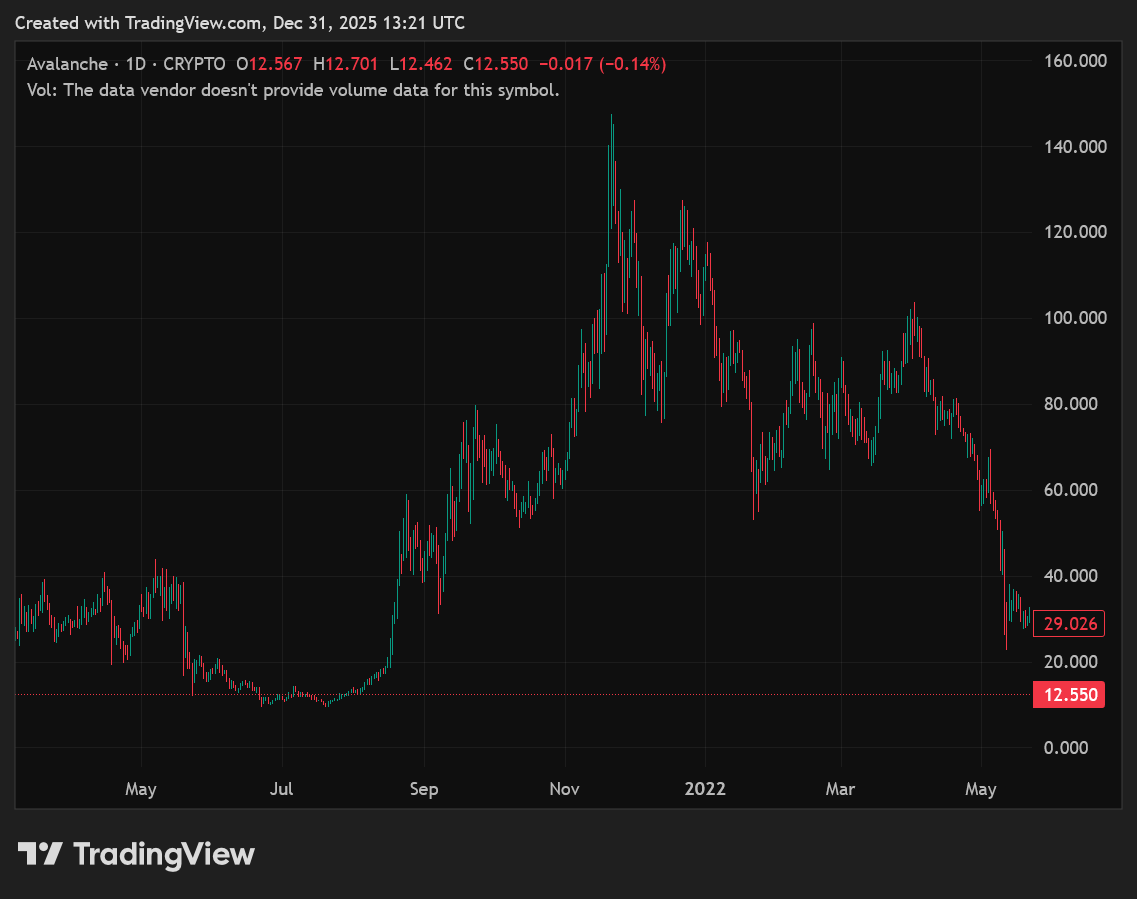Viewport: 1137px width, 899px height.
Task: Select the 2022 label on time axis
Action: point(704,789)
